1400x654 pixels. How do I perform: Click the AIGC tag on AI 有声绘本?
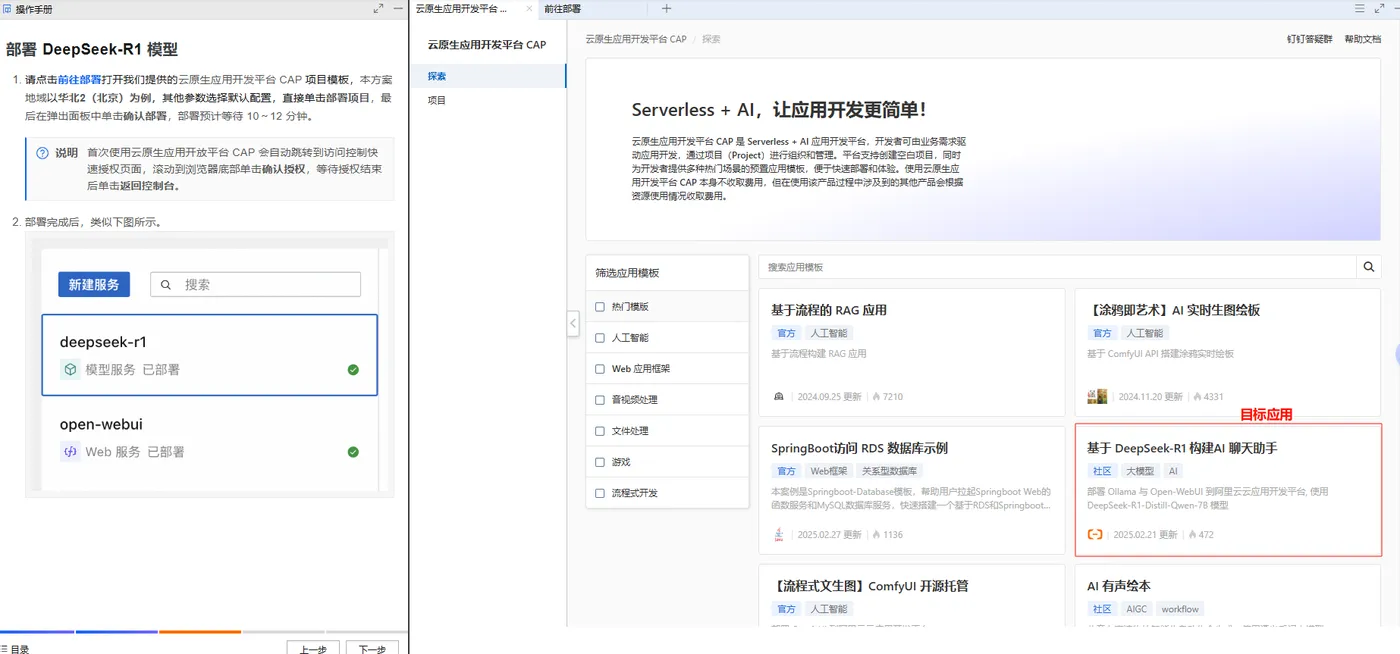click(x=1137, y=609)
